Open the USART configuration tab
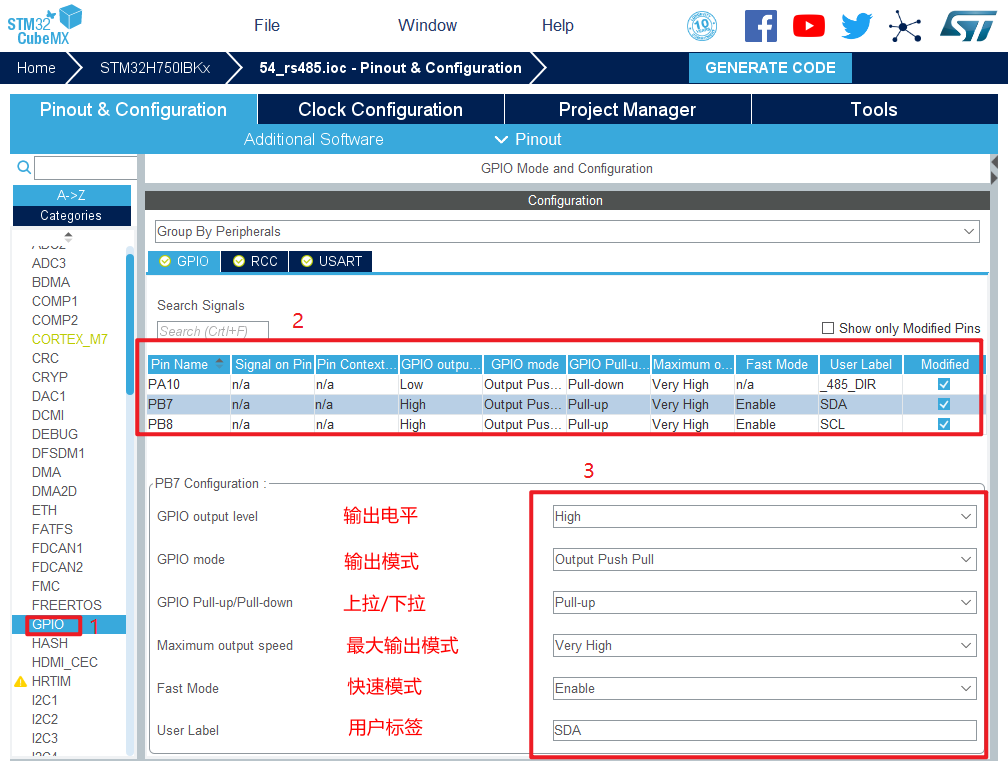The width and height of the screenshot is (1008, 771). pos(331,261)
